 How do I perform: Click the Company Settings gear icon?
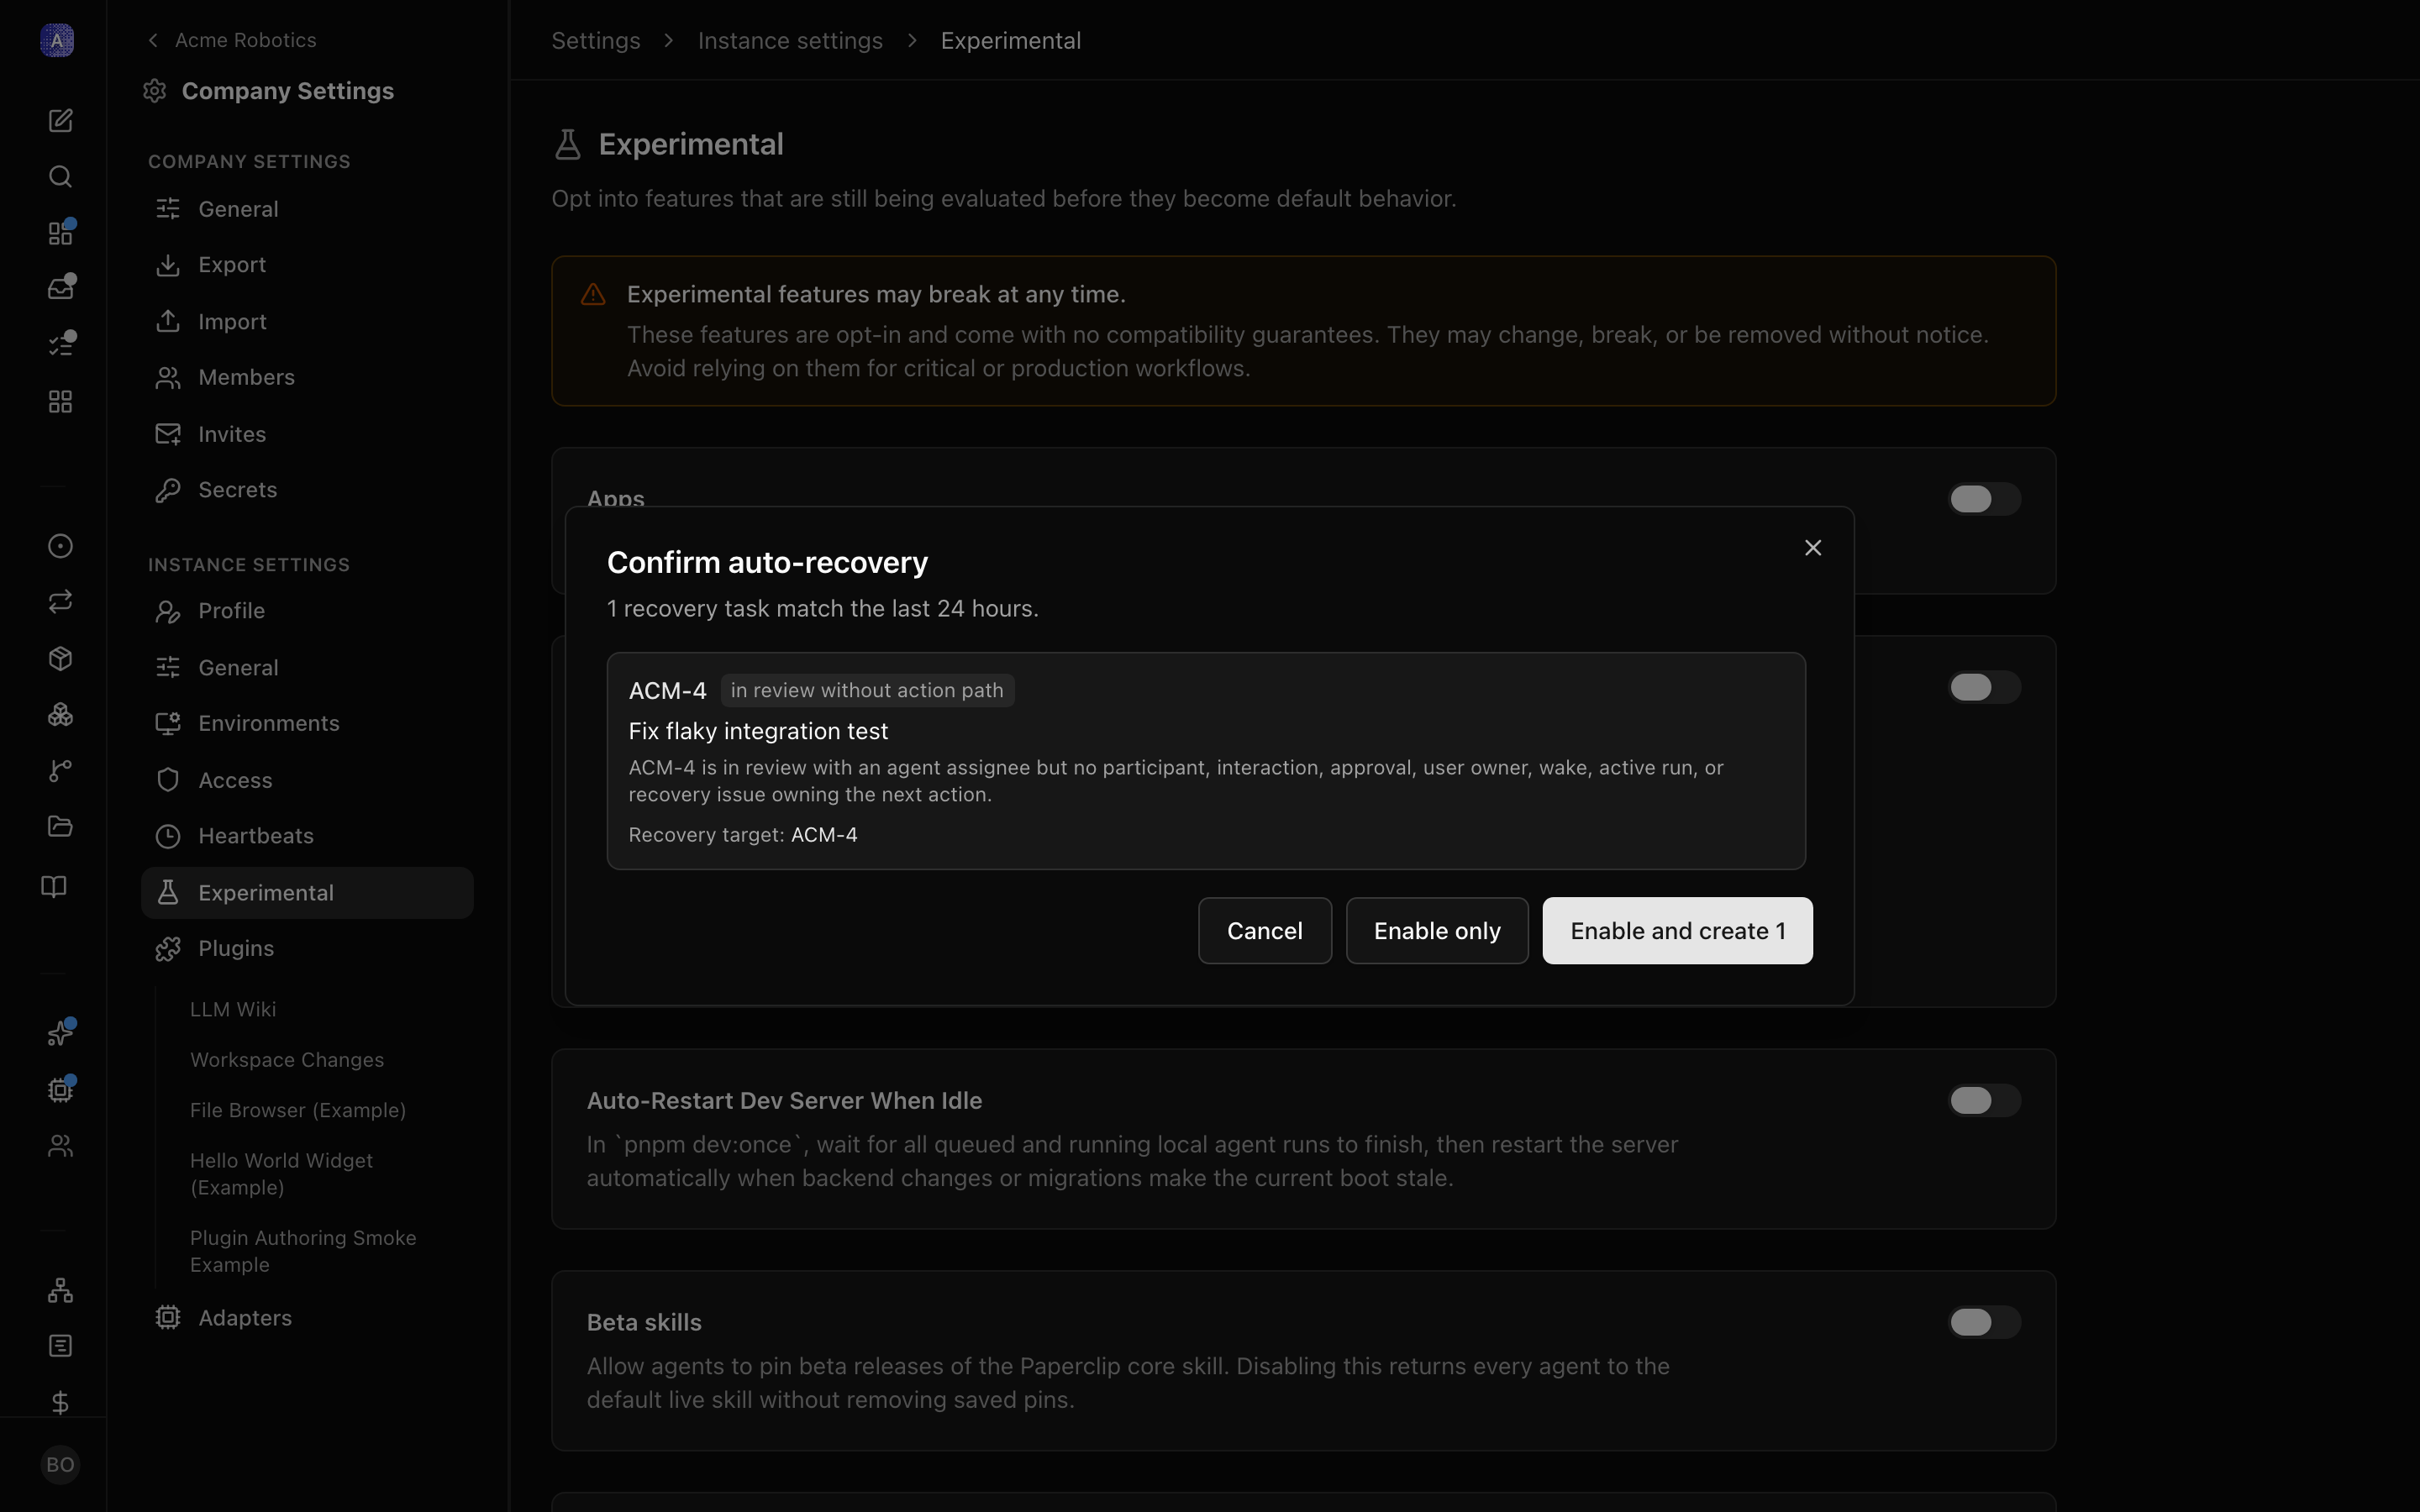(x=154, y=91)
